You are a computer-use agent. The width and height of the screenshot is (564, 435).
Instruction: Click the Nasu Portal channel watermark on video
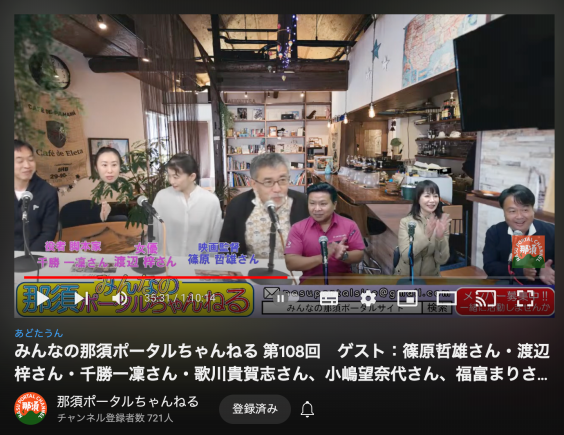coord(528,251)
